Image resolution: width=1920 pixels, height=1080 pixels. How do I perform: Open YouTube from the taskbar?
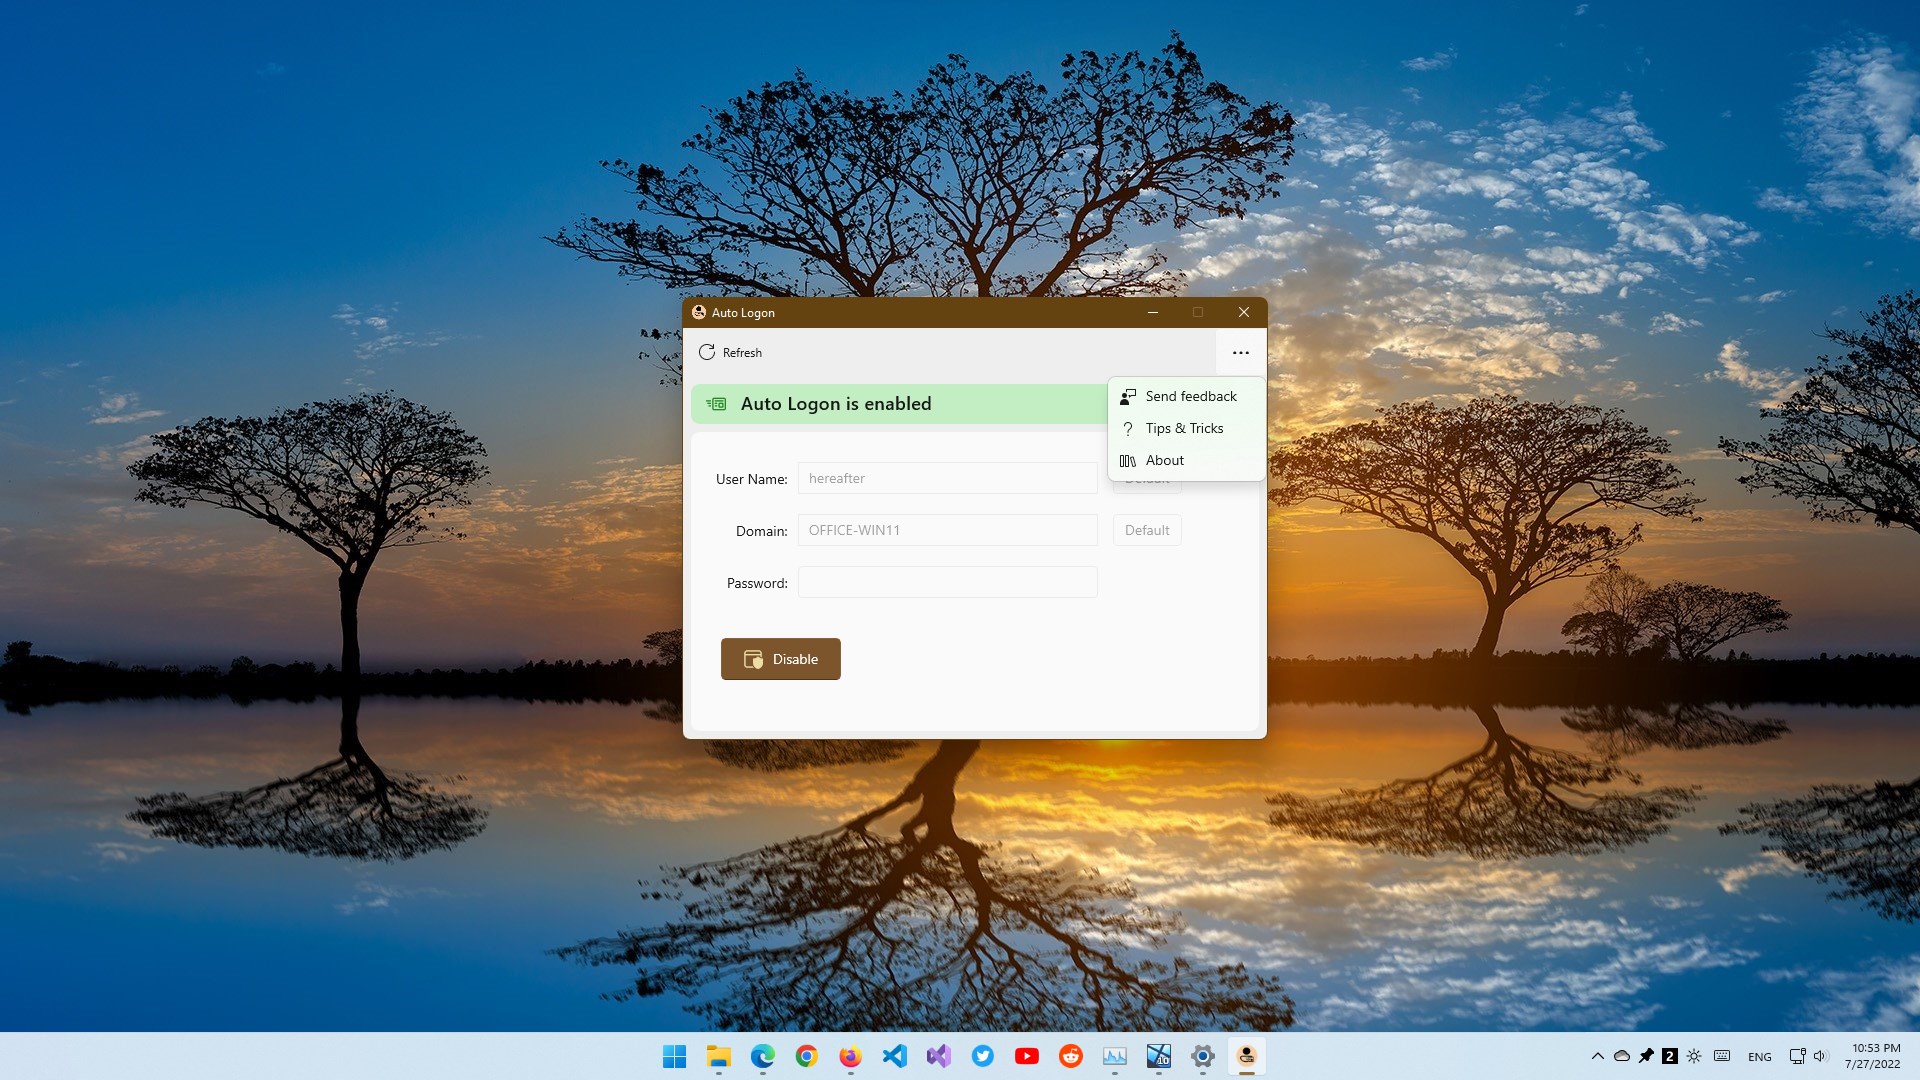point(1027,1056)
